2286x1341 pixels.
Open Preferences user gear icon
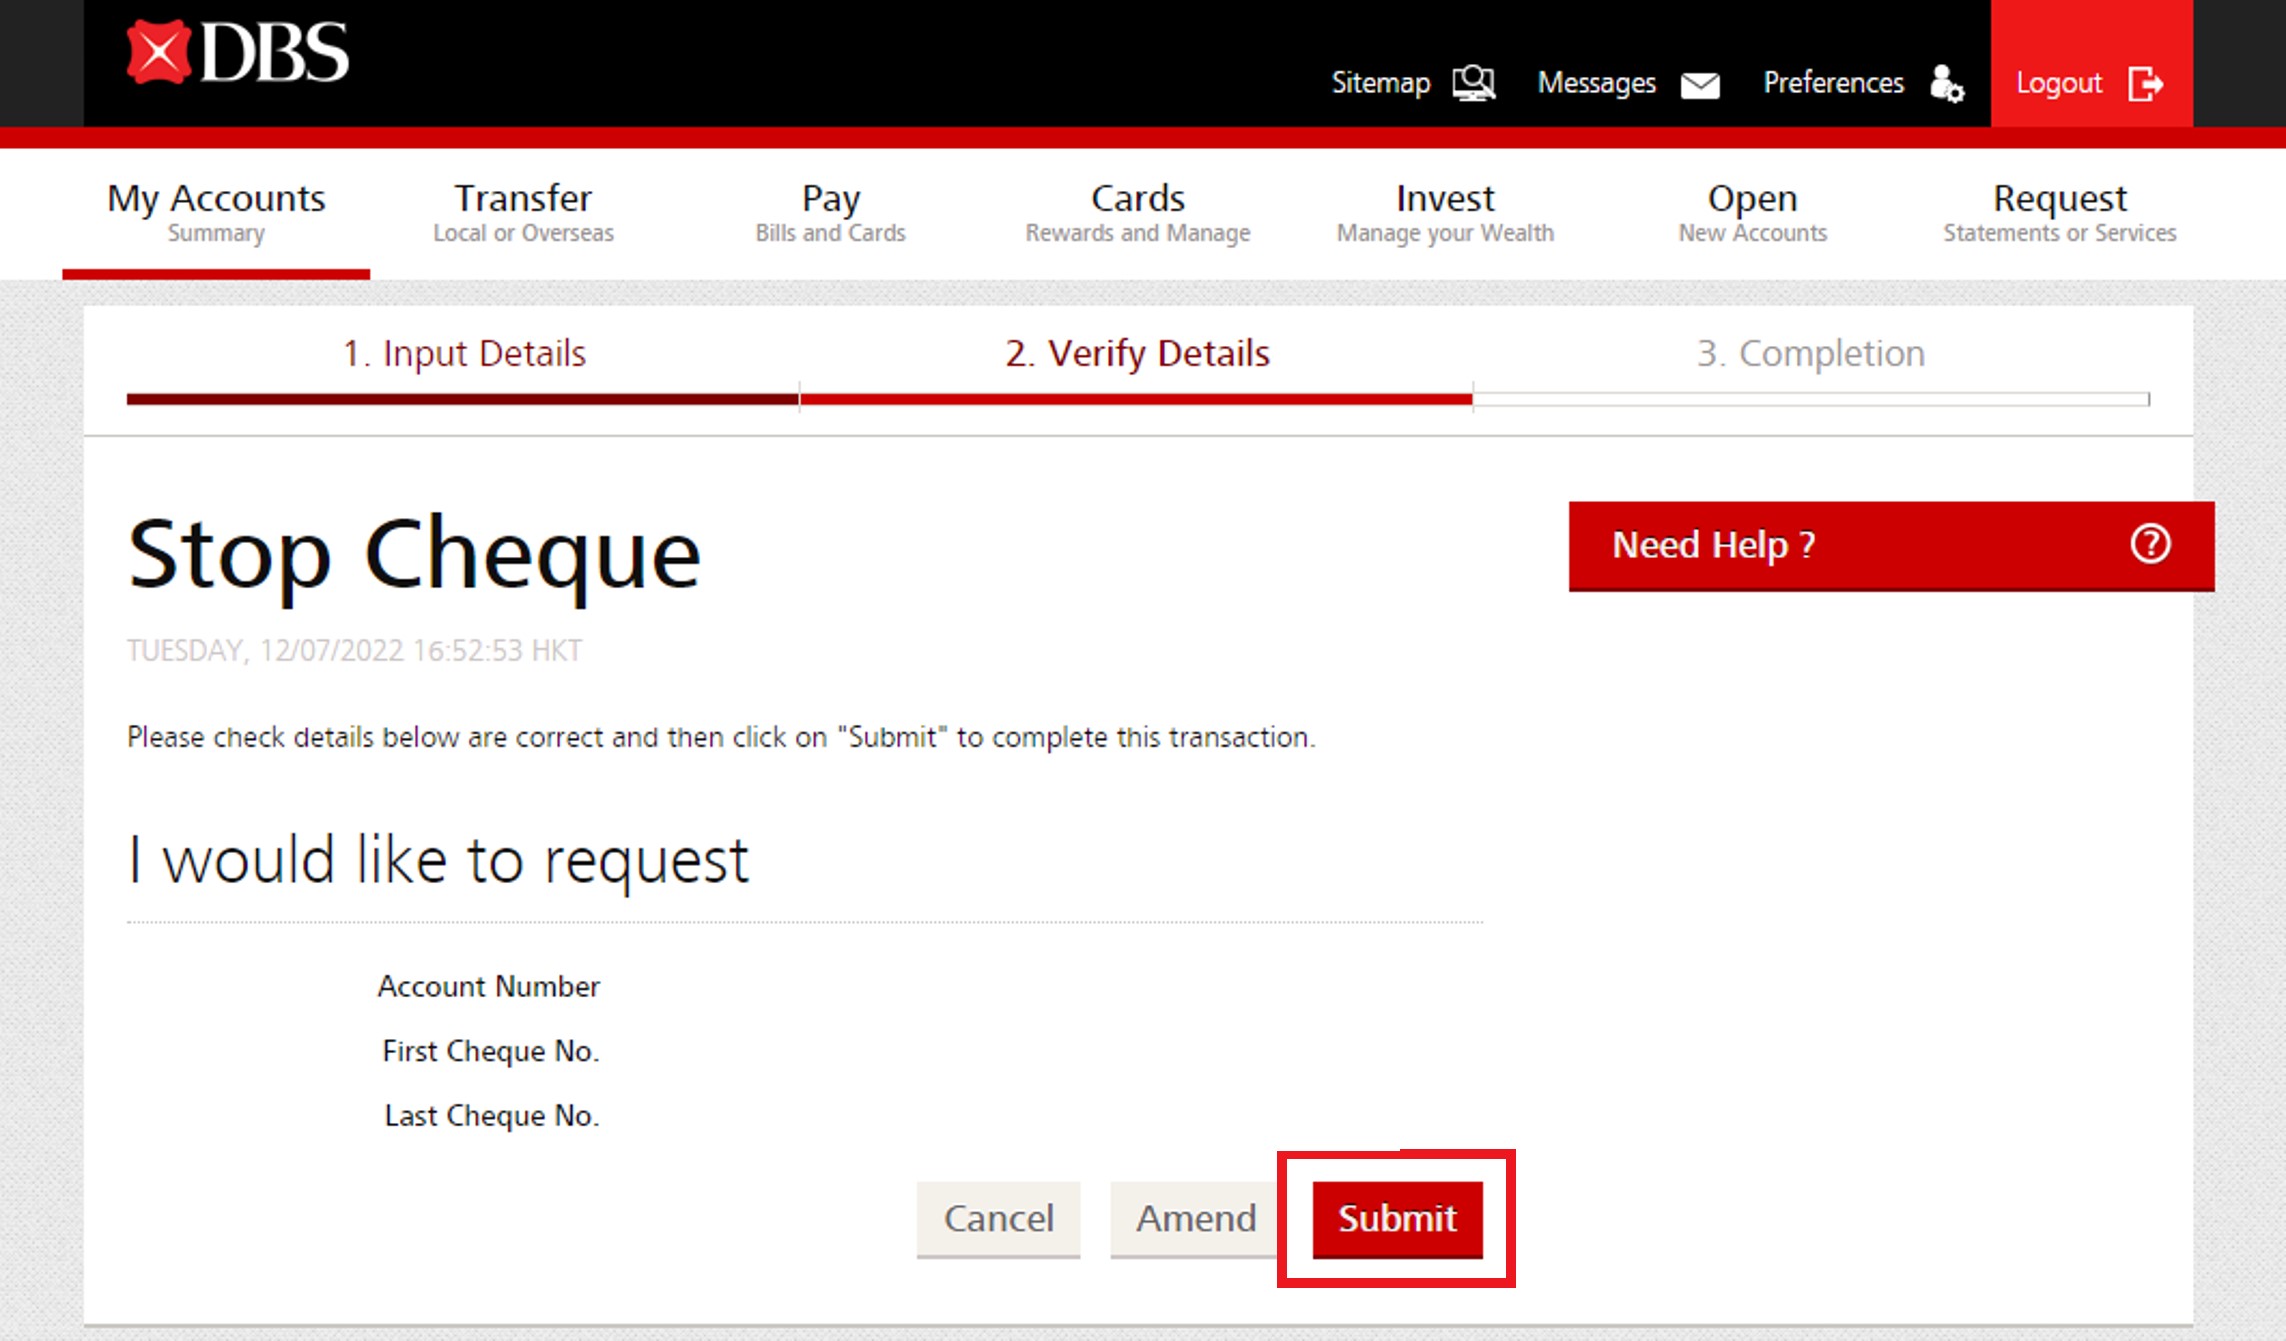[x=1946, y=84]
